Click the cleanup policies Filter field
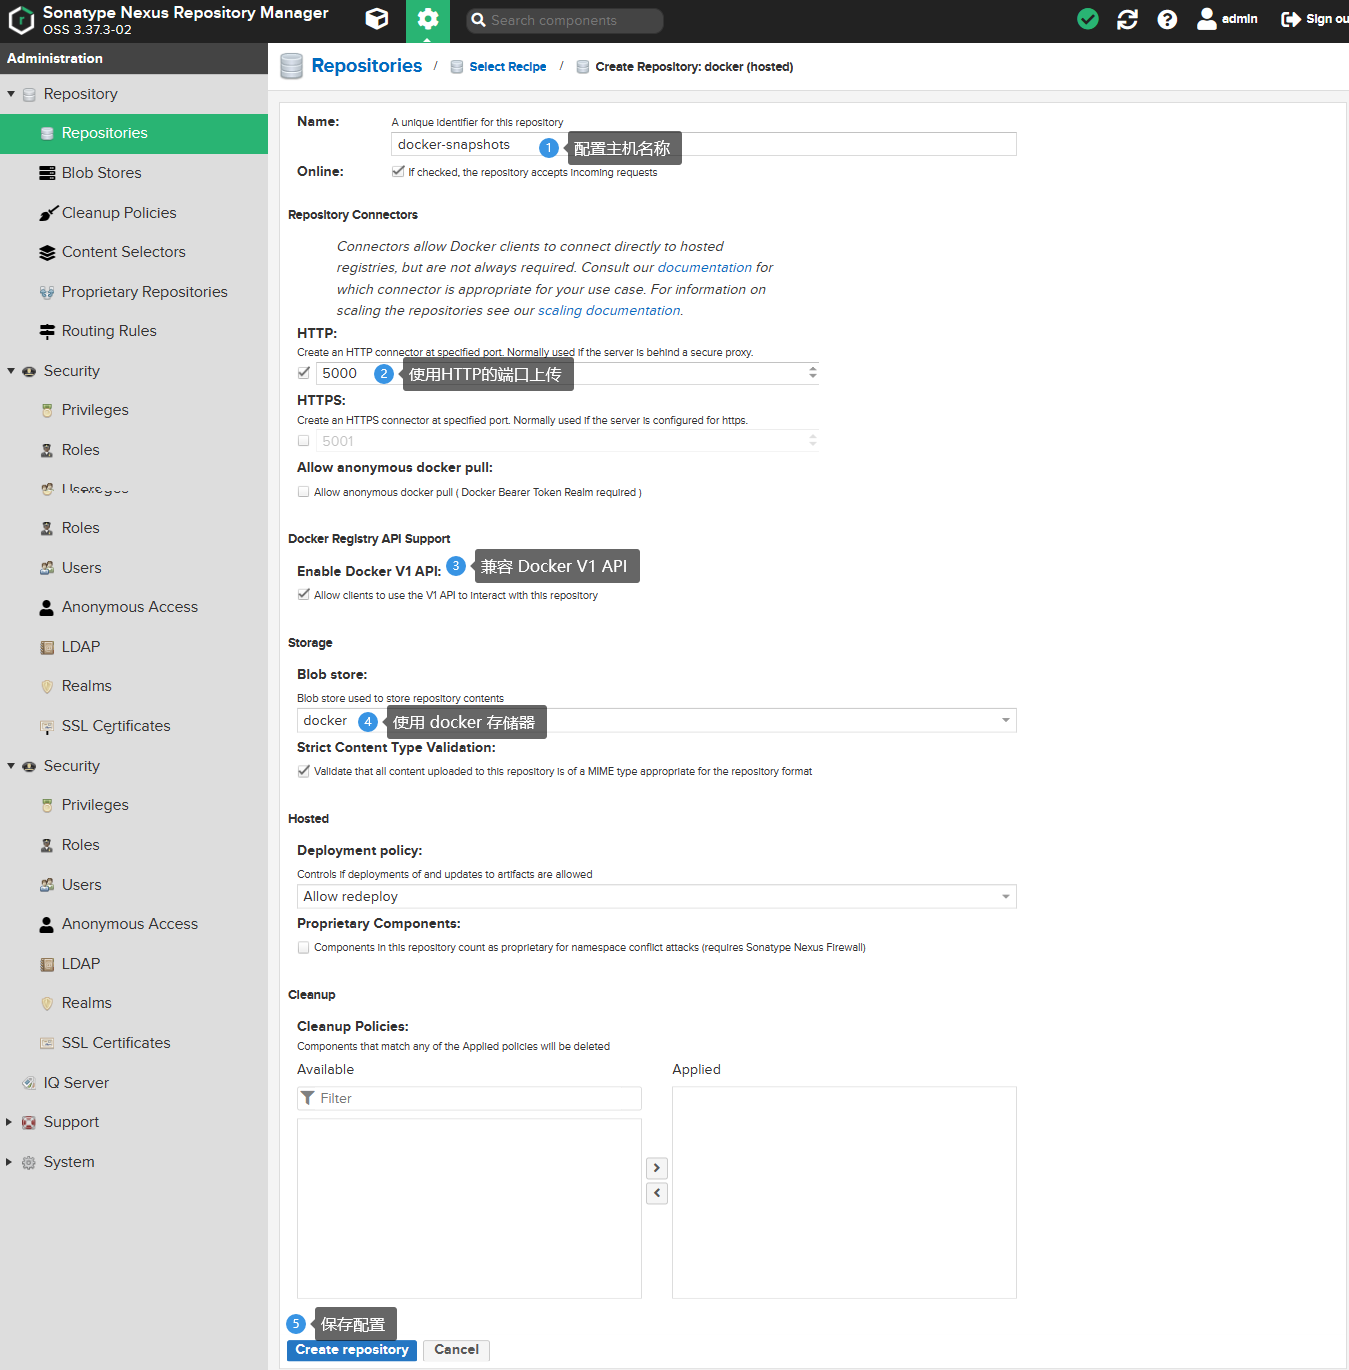The width and height of the screenshot is (1349, 1370). coord(469,1098)
